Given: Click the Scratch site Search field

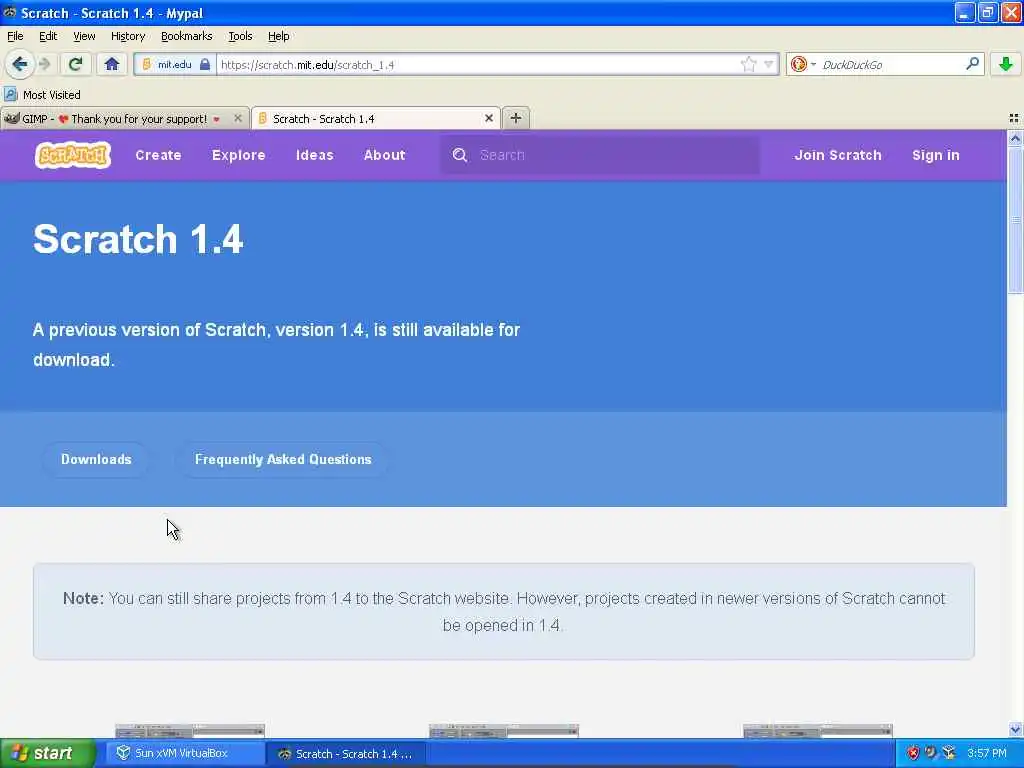Looking at the screenshot, I should pos(600,155).
